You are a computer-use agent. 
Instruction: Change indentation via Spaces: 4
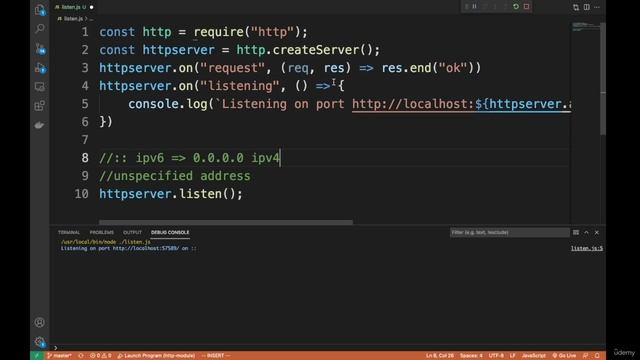(471, 356)
